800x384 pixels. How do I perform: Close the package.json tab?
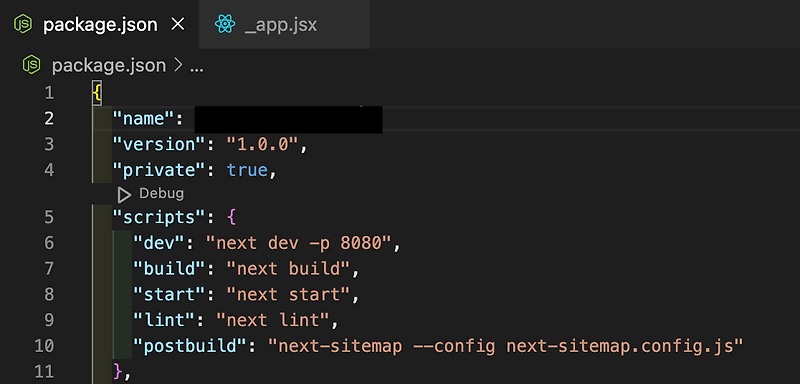tap(178, 24)
